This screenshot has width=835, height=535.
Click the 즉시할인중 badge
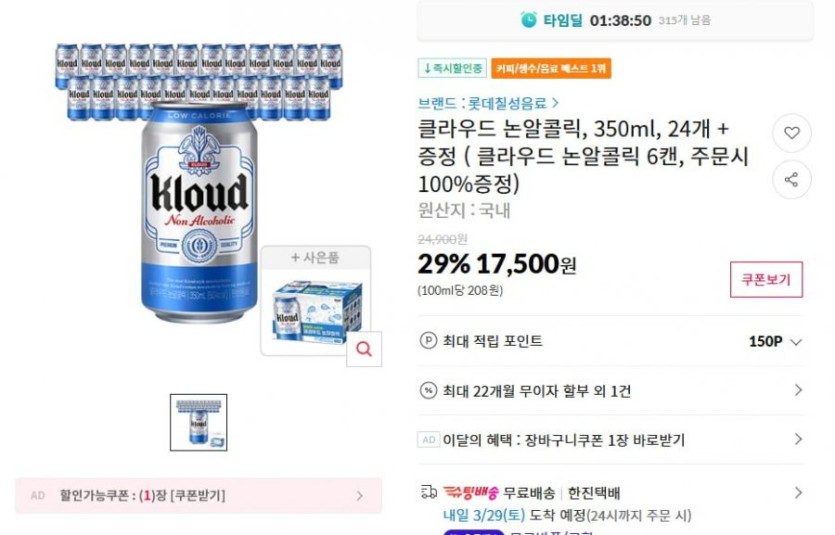[x=452, y=68]
